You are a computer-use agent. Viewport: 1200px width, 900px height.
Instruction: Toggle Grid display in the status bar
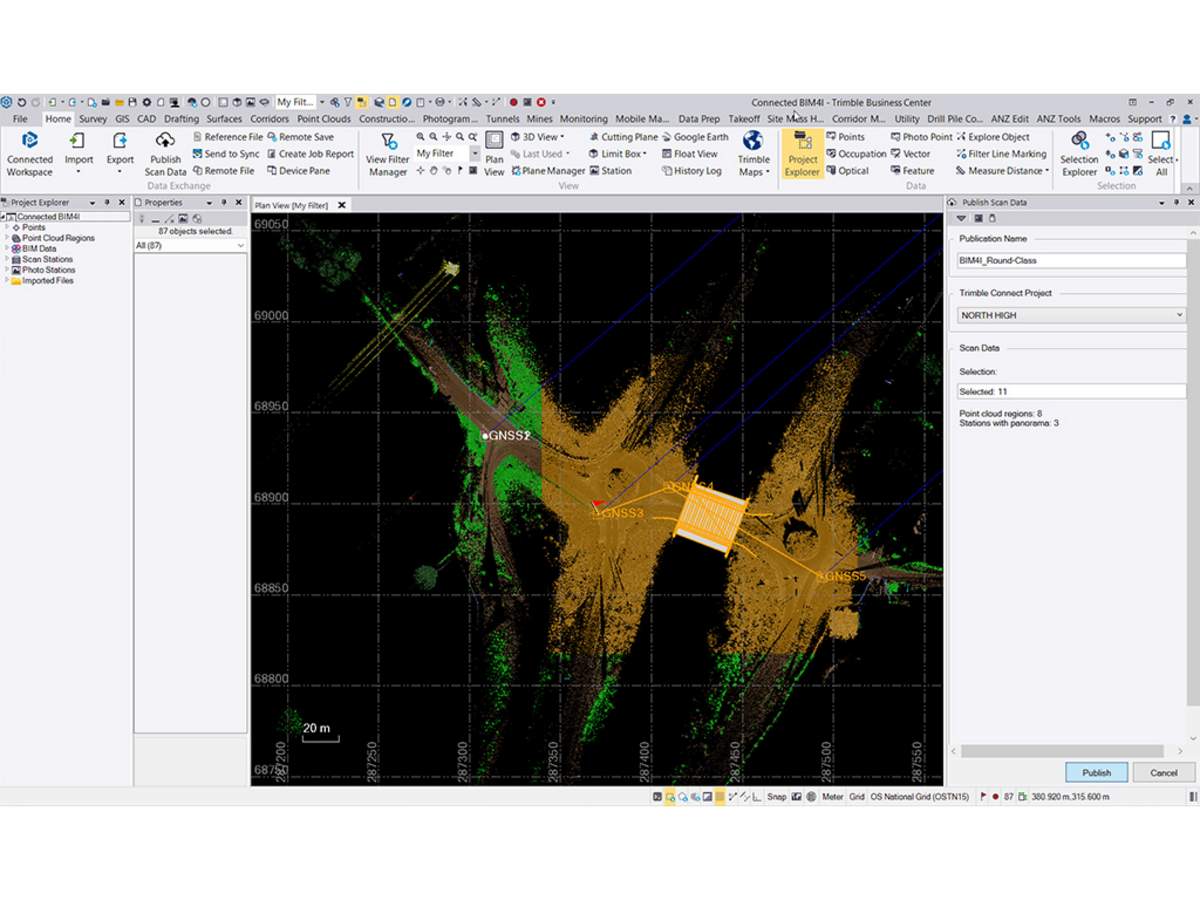click(x=856, y=797)
